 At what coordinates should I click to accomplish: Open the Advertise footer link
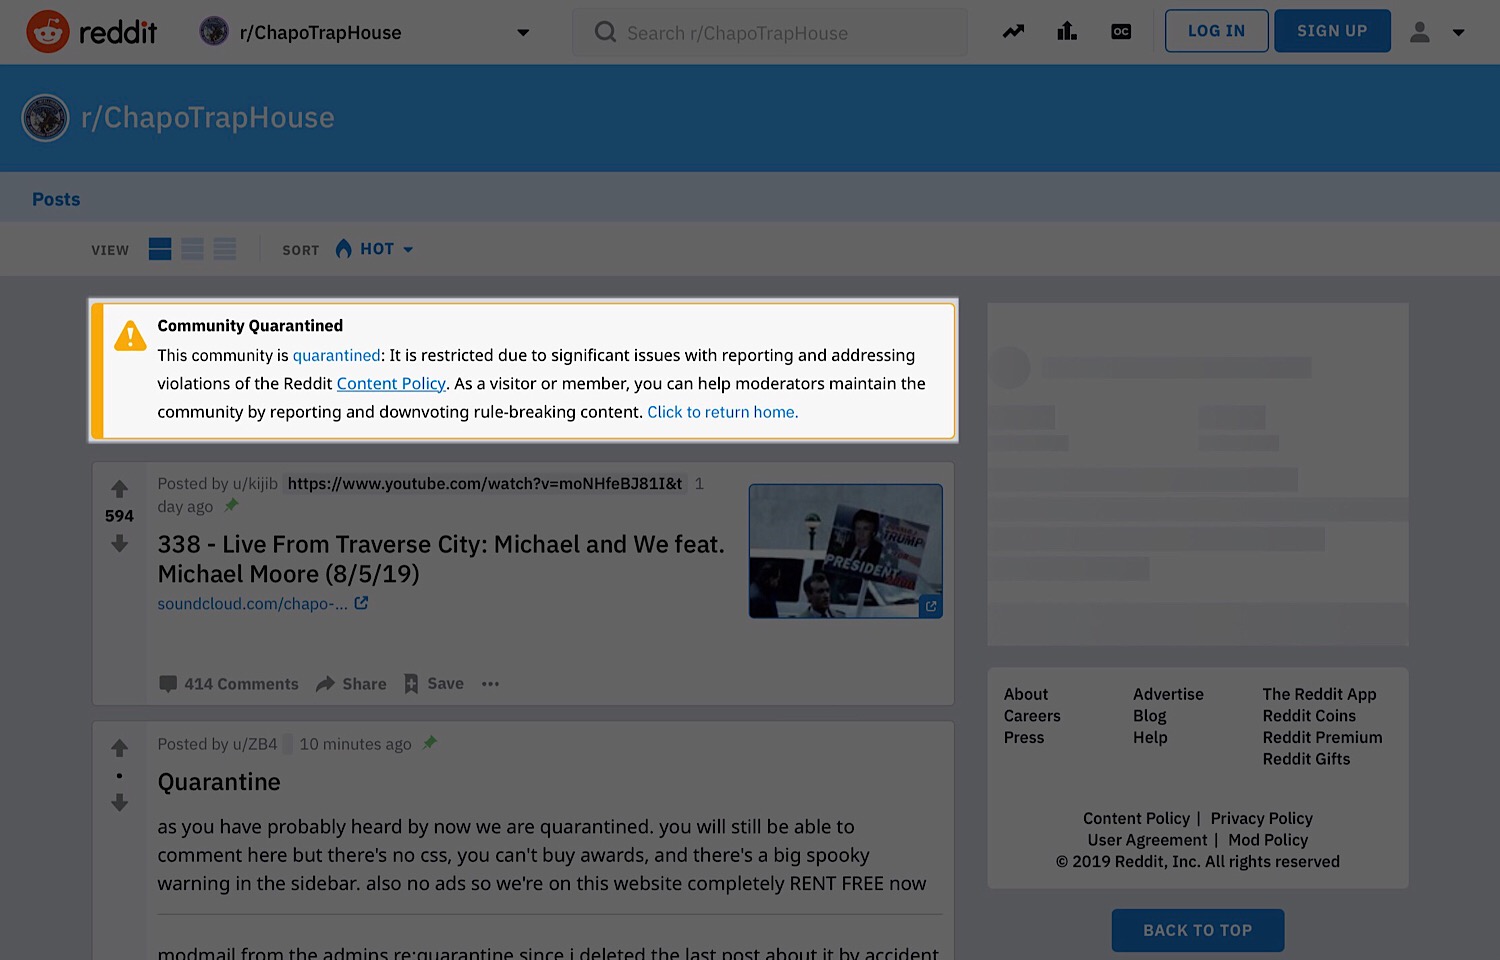1168,694
